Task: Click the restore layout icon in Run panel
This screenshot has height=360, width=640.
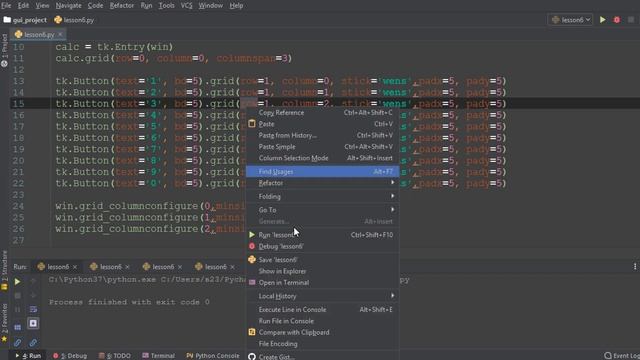Action: pyautogui.click(x=17, y=327)
